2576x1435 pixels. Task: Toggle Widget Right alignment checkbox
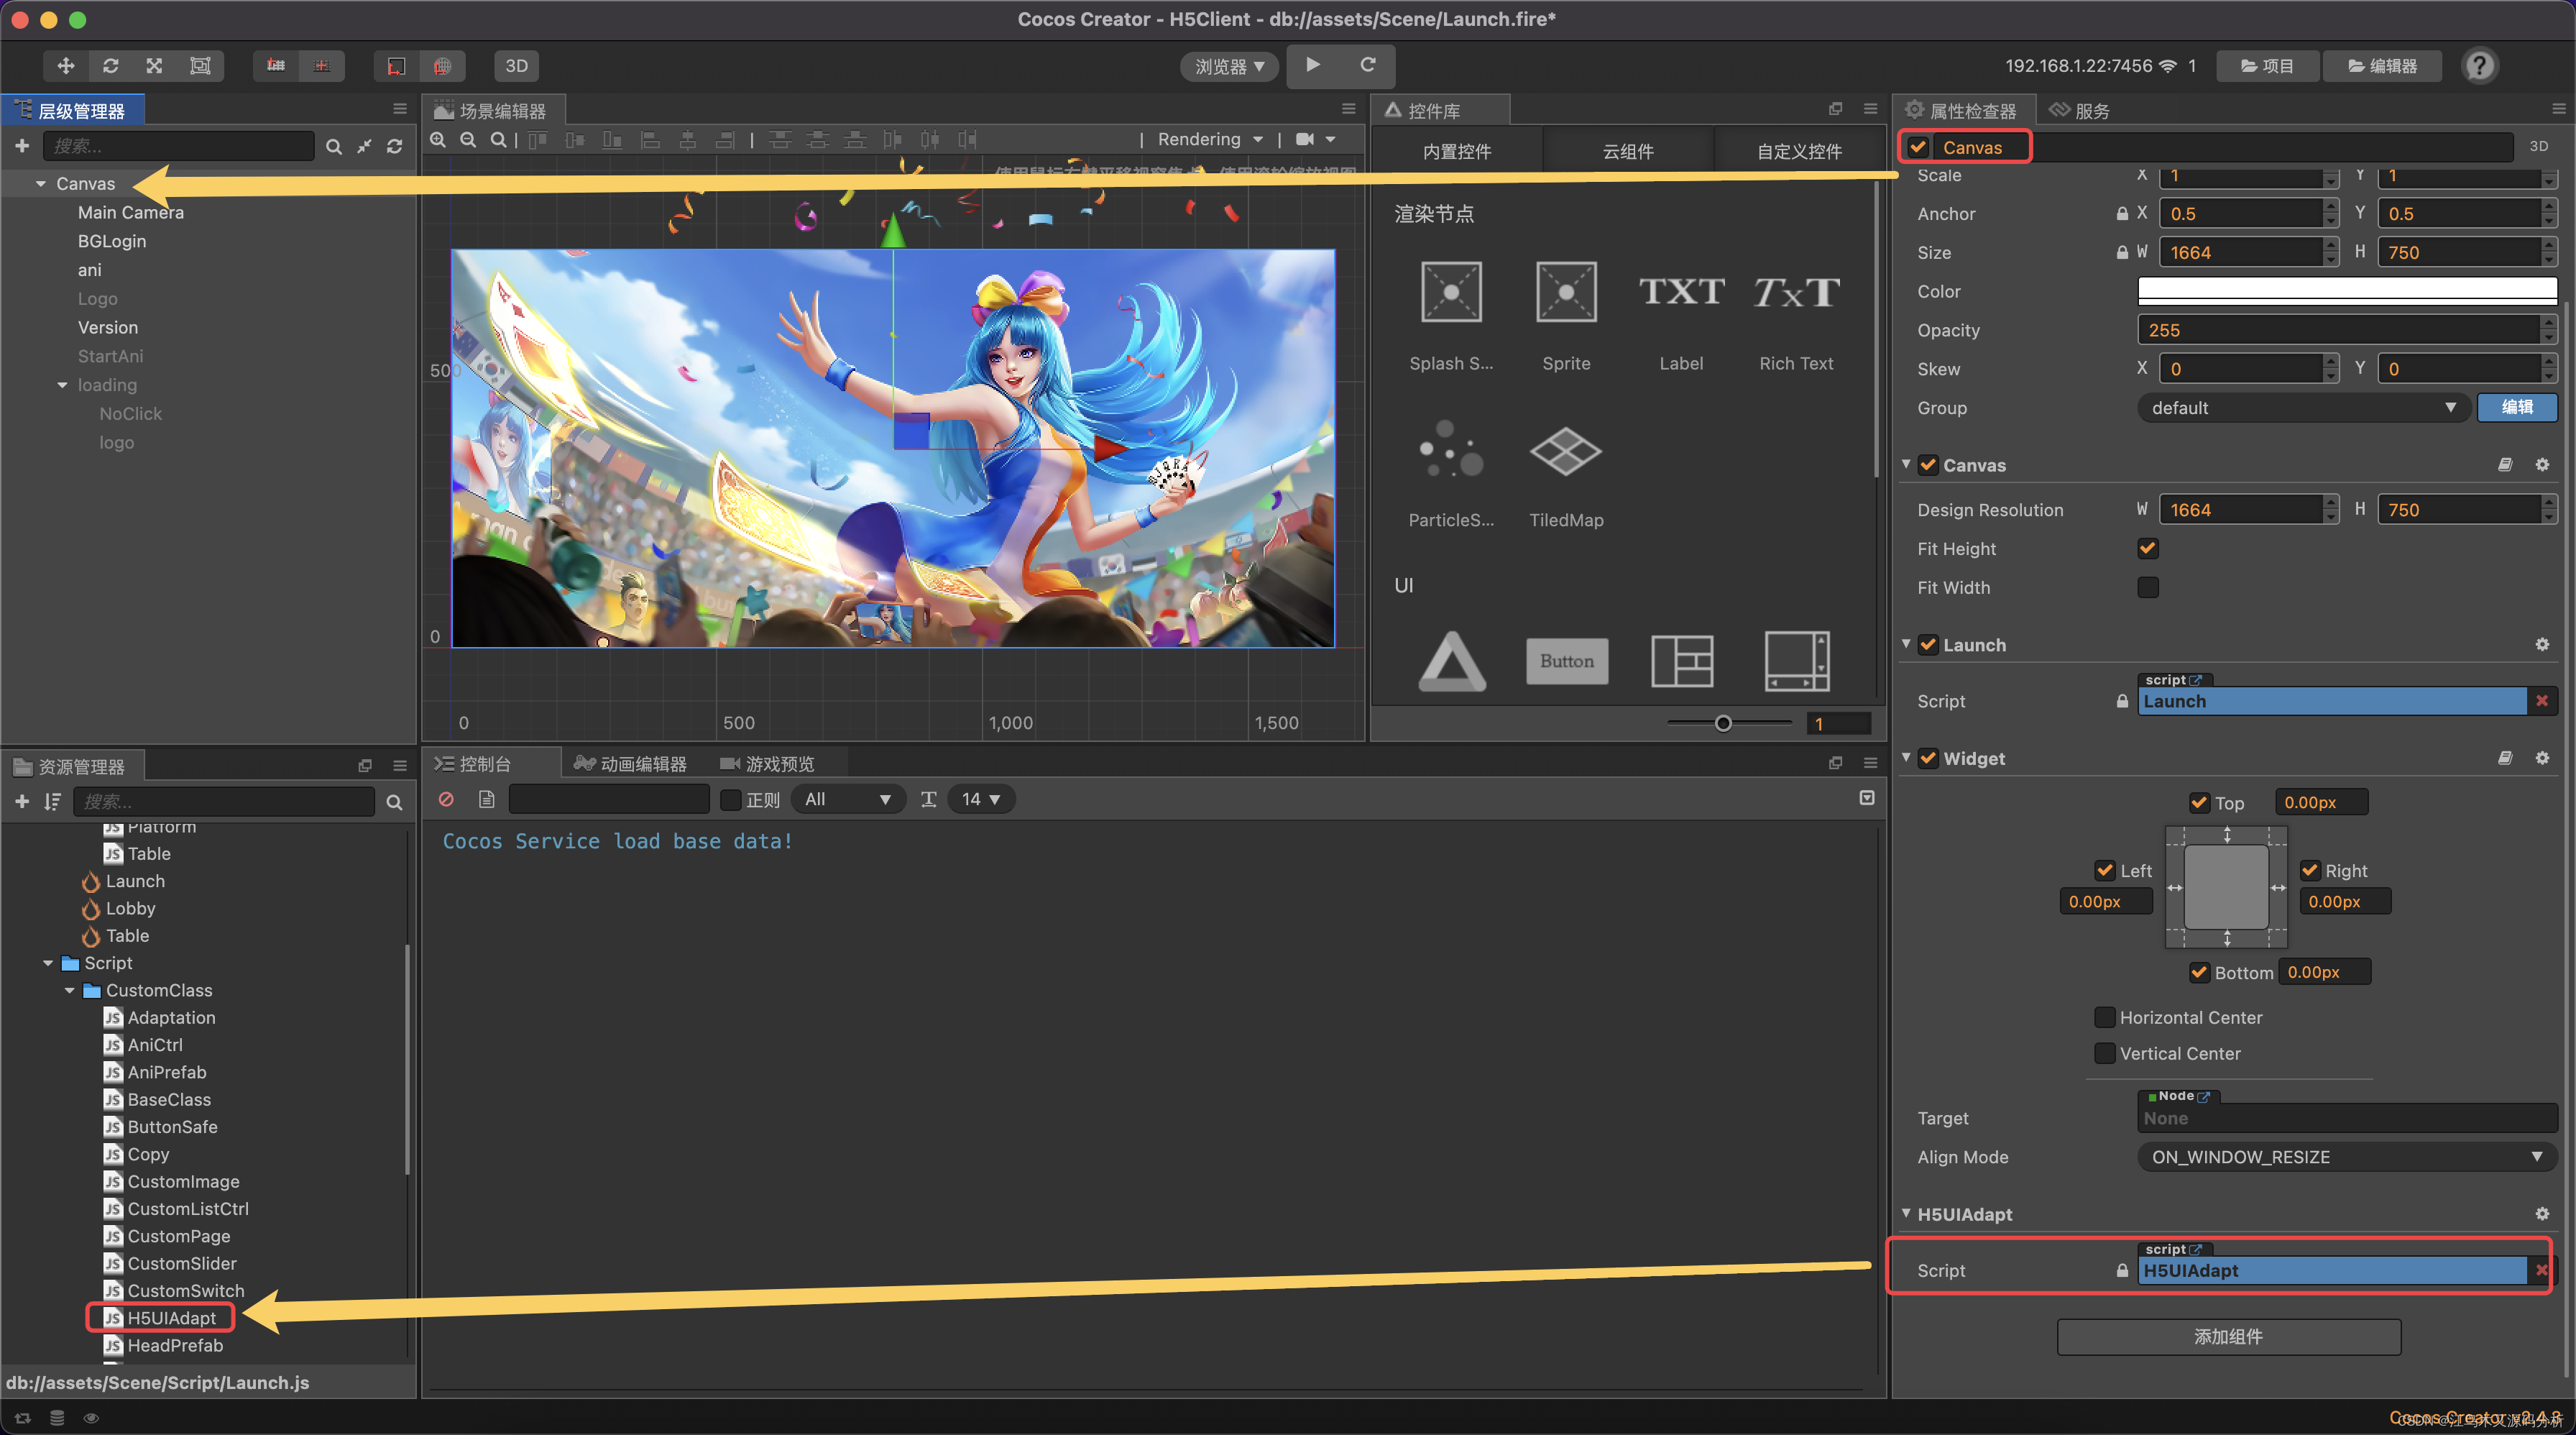[2310, 870]
